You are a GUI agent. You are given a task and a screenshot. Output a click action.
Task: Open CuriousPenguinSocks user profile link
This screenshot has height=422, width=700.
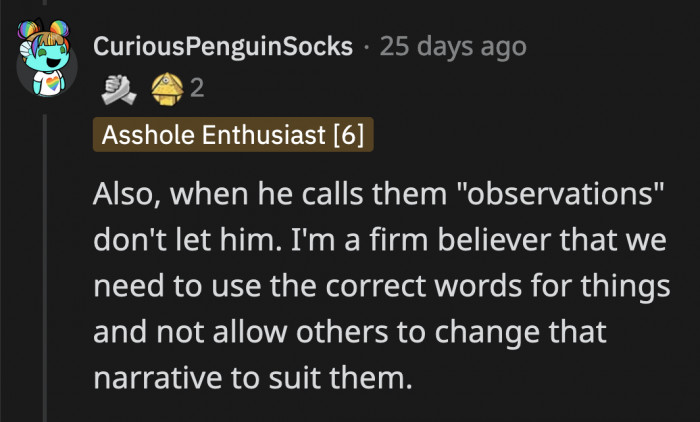223,46
